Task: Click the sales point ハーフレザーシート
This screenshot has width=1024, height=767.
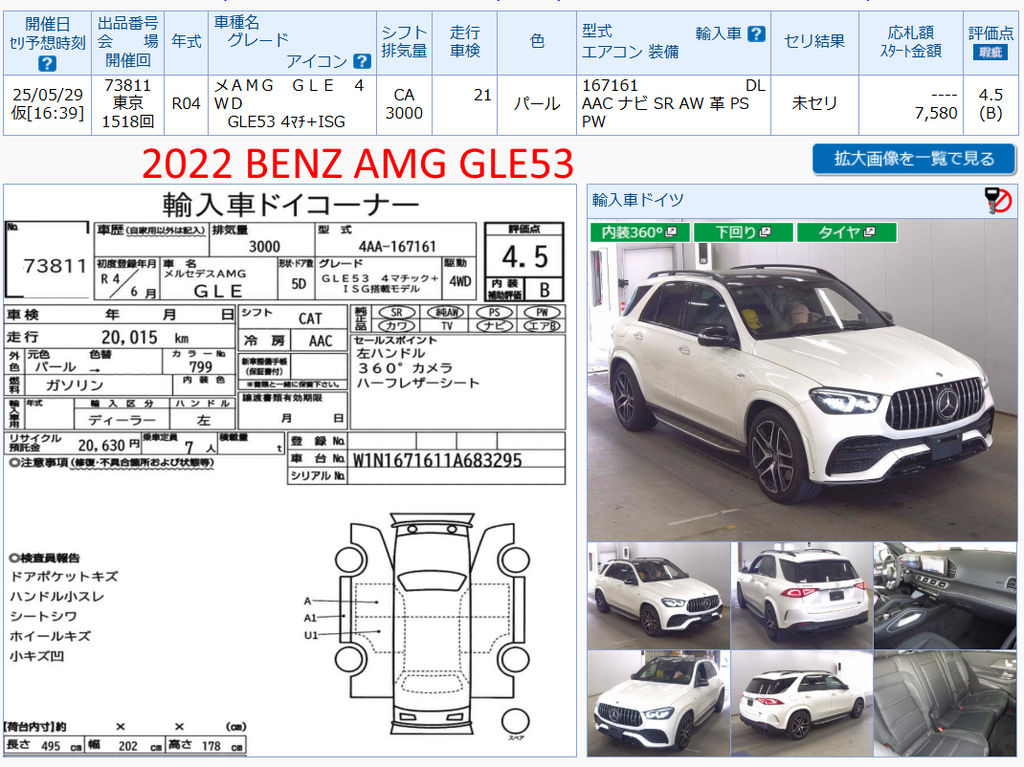Action: [x=418, y=383]
